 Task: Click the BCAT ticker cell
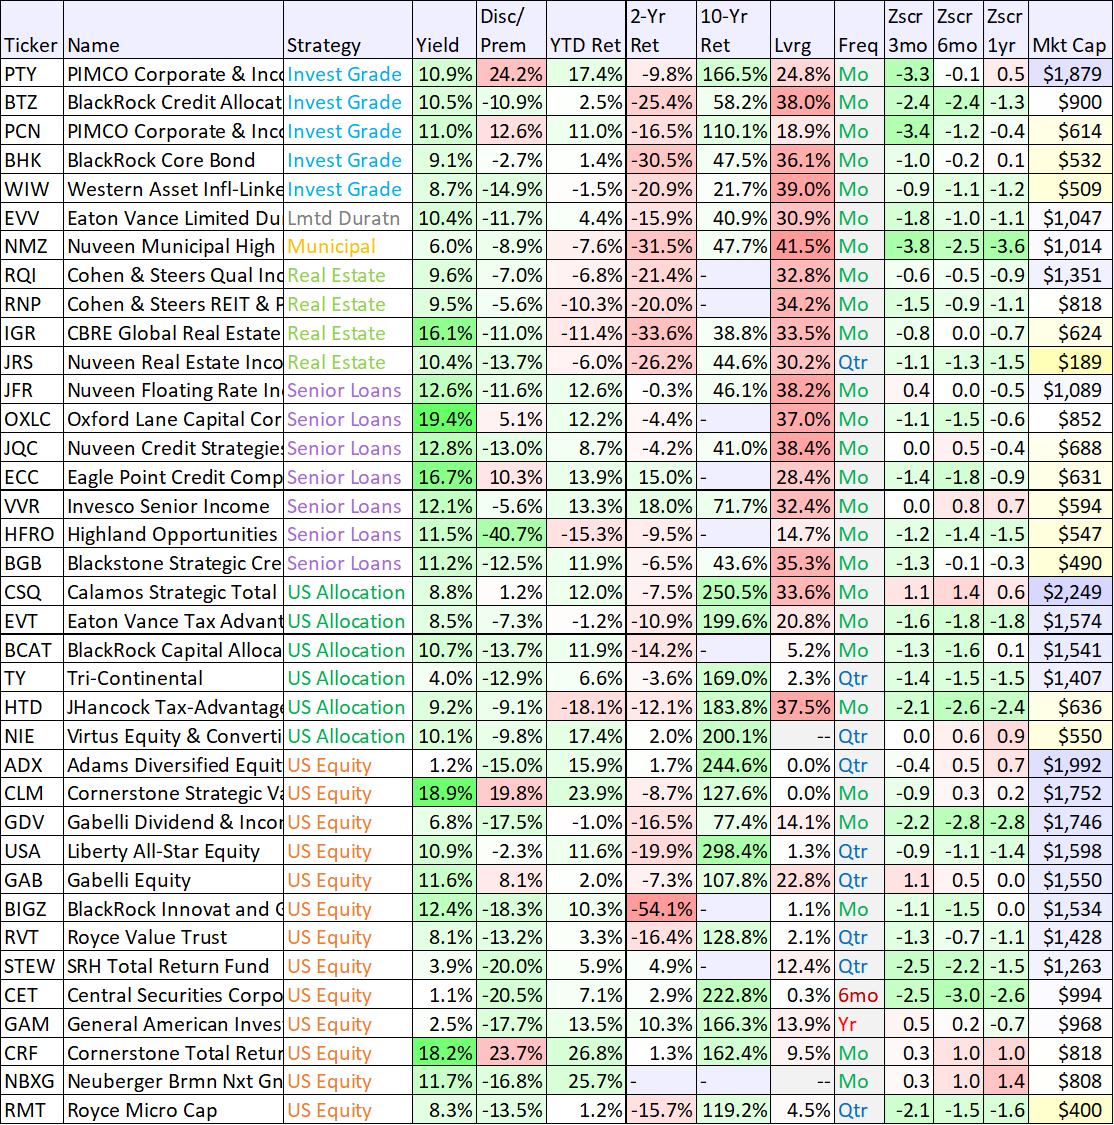tap(32, 650)
